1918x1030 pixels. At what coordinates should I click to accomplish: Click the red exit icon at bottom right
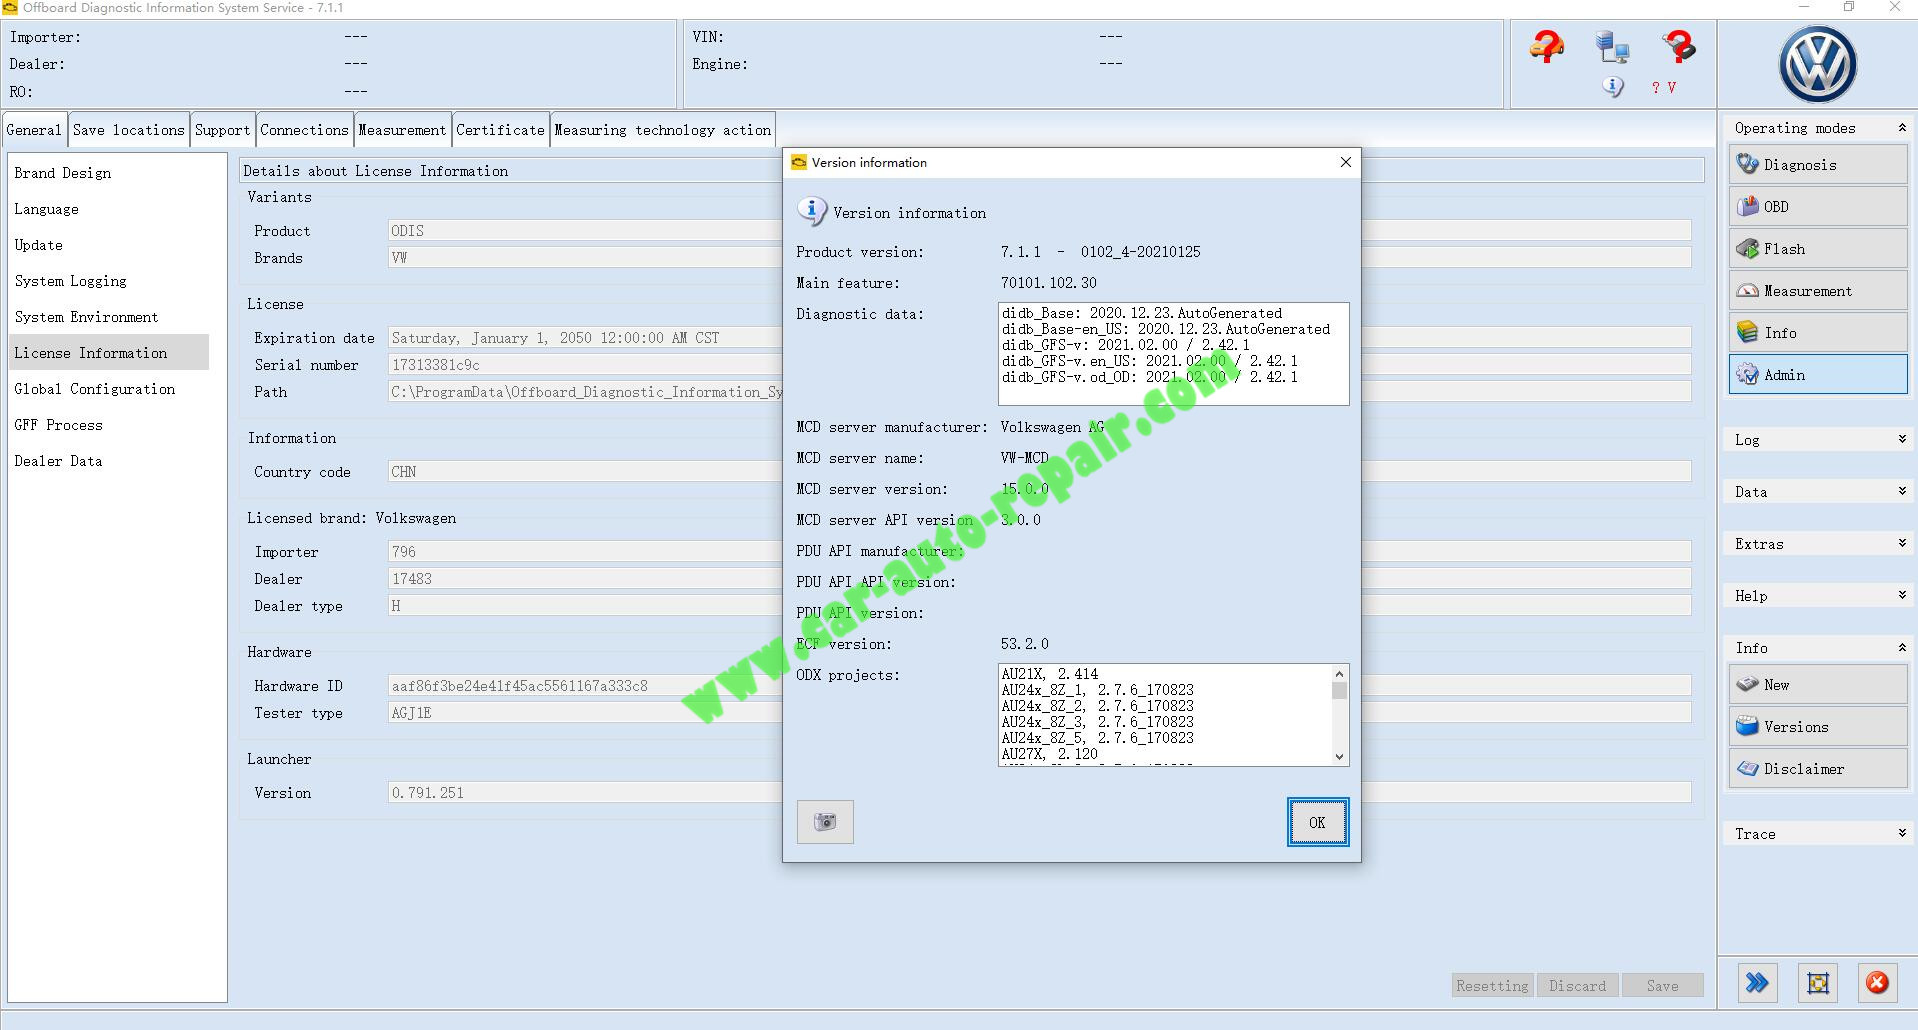pyautogui.click(x=1877, y=983)
